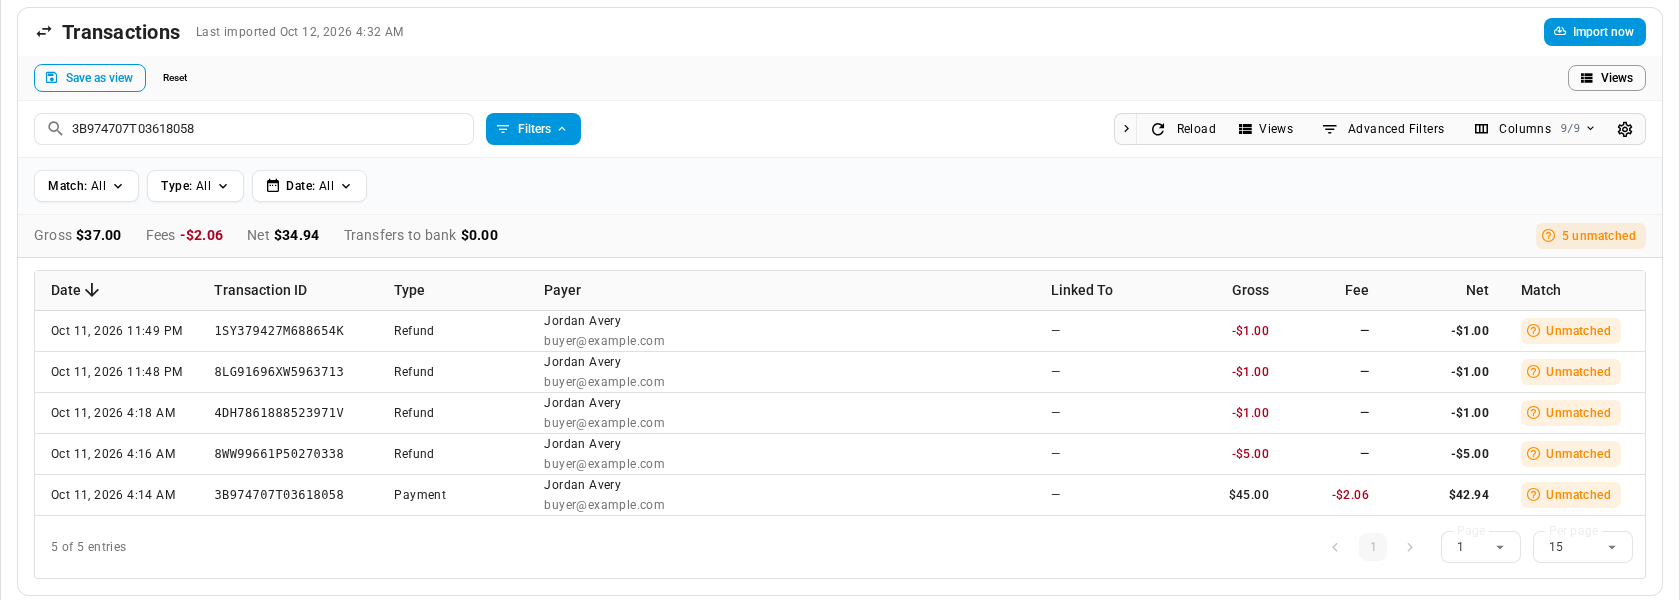The width and height of the screenshot is (1680, 600).
Task: Go to next page arrow
Action: coord(1410,547)
